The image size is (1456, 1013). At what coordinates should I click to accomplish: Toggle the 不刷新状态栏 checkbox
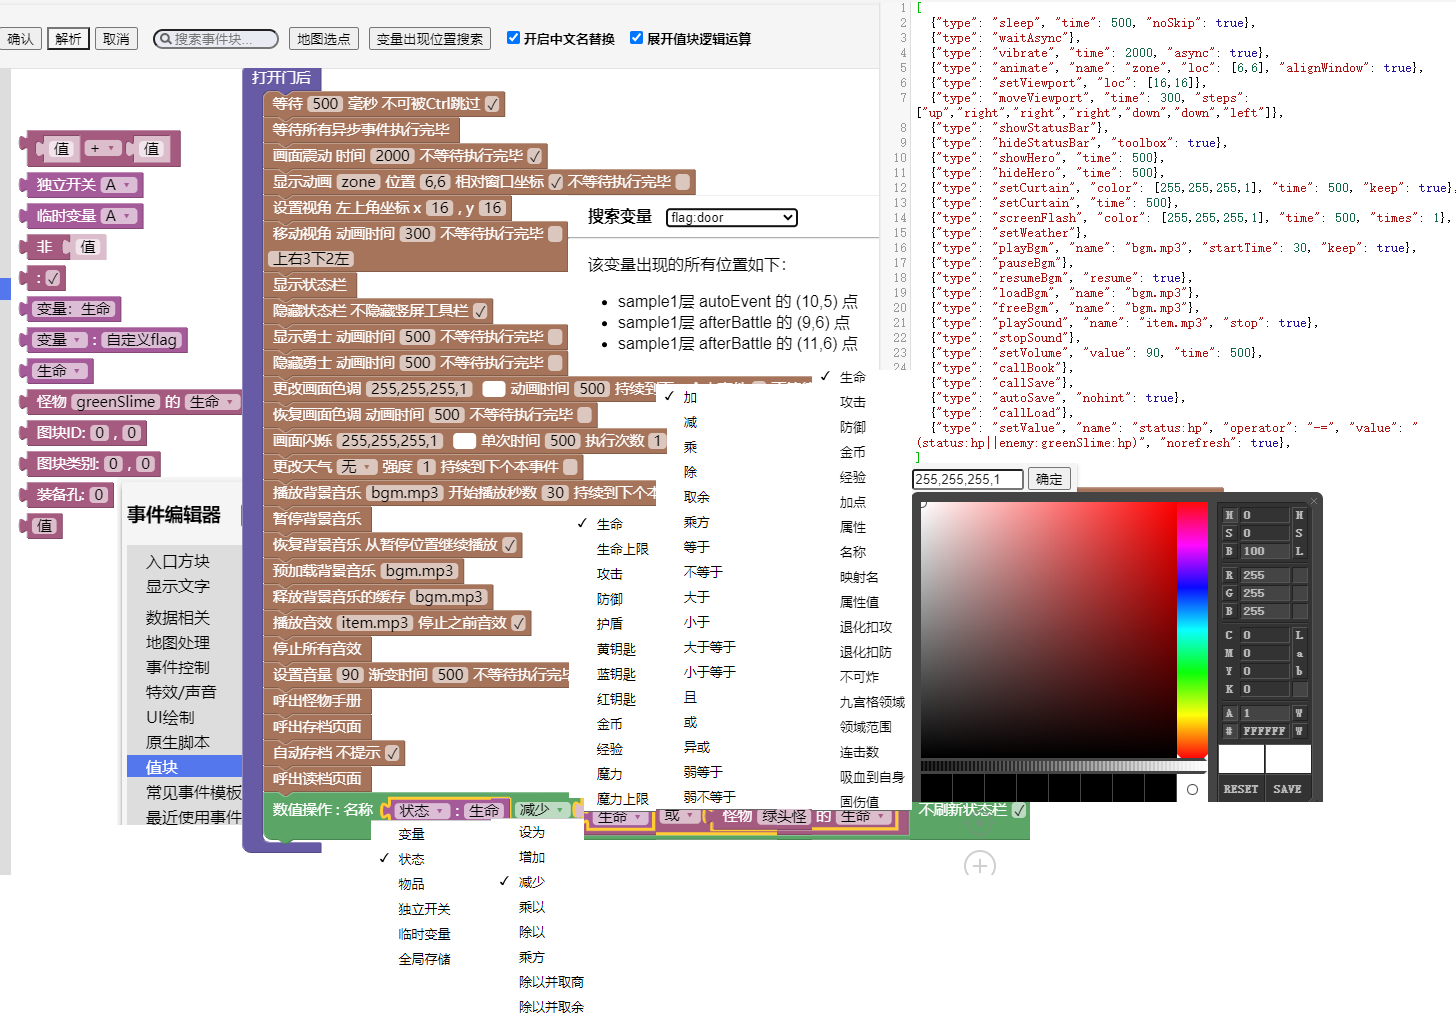pyautogui.click(x=1019, y=810)
